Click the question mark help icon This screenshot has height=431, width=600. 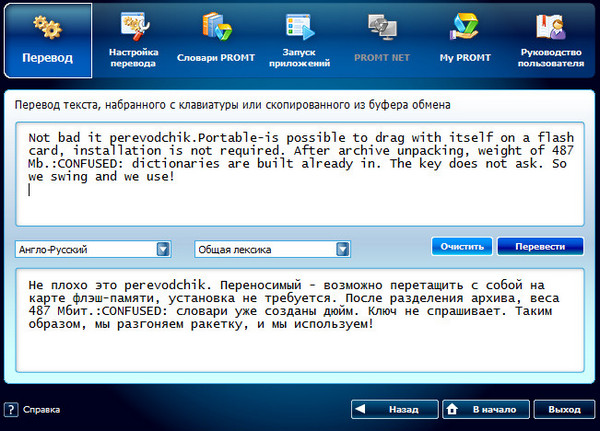coord(11,410)
